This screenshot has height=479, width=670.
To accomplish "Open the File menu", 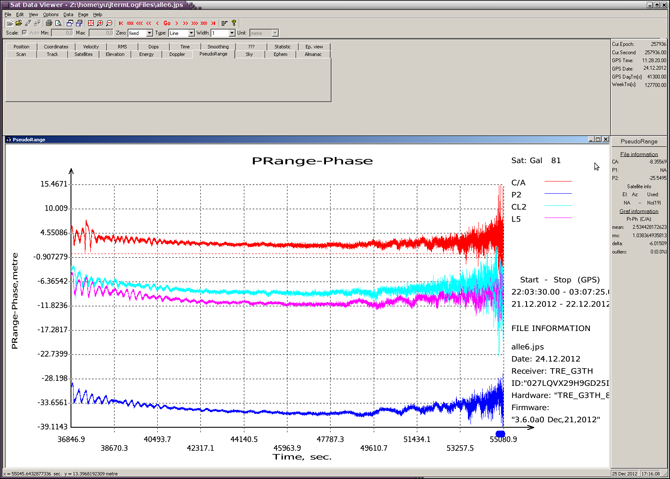I will click(x=8, y=14).
